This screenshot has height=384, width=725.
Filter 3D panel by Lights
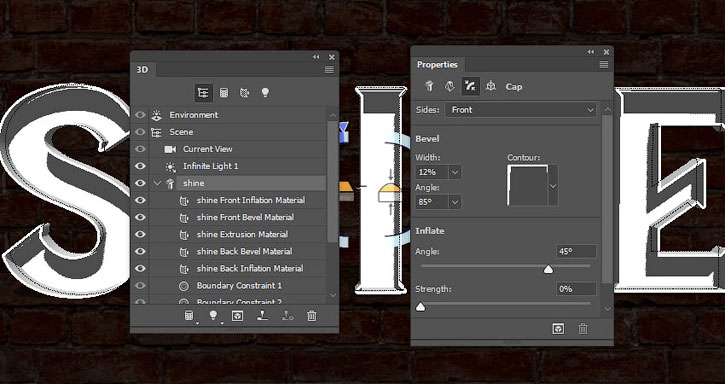tap(265, 93)
